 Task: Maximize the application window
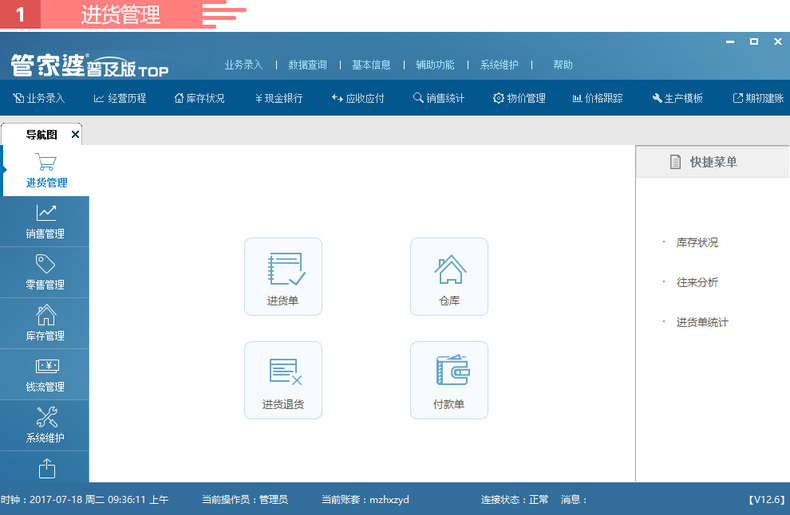coord(754,42)
